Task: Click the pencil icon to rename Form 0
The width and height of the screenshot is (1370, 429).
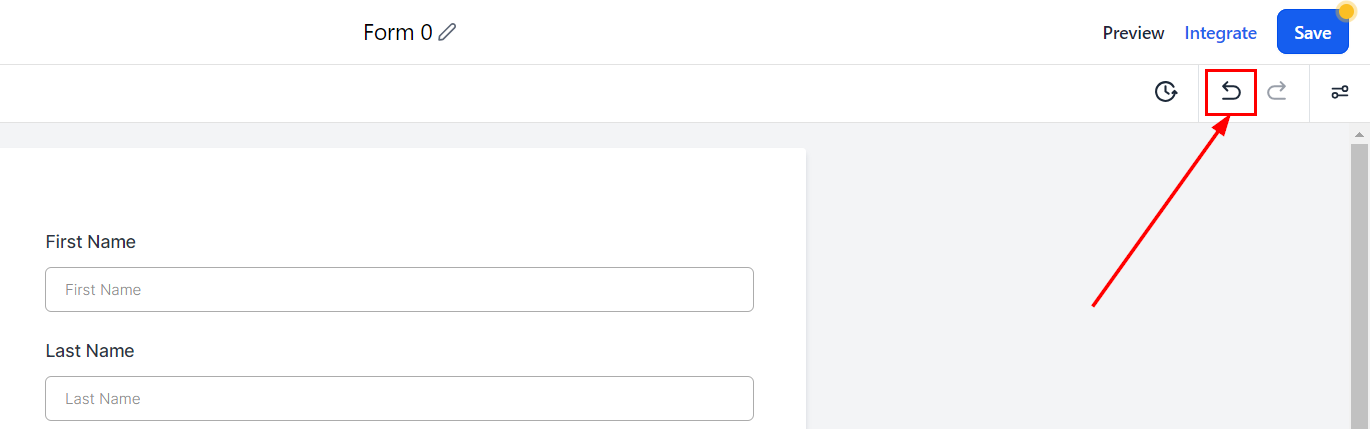Action: (x=447, y=32)
